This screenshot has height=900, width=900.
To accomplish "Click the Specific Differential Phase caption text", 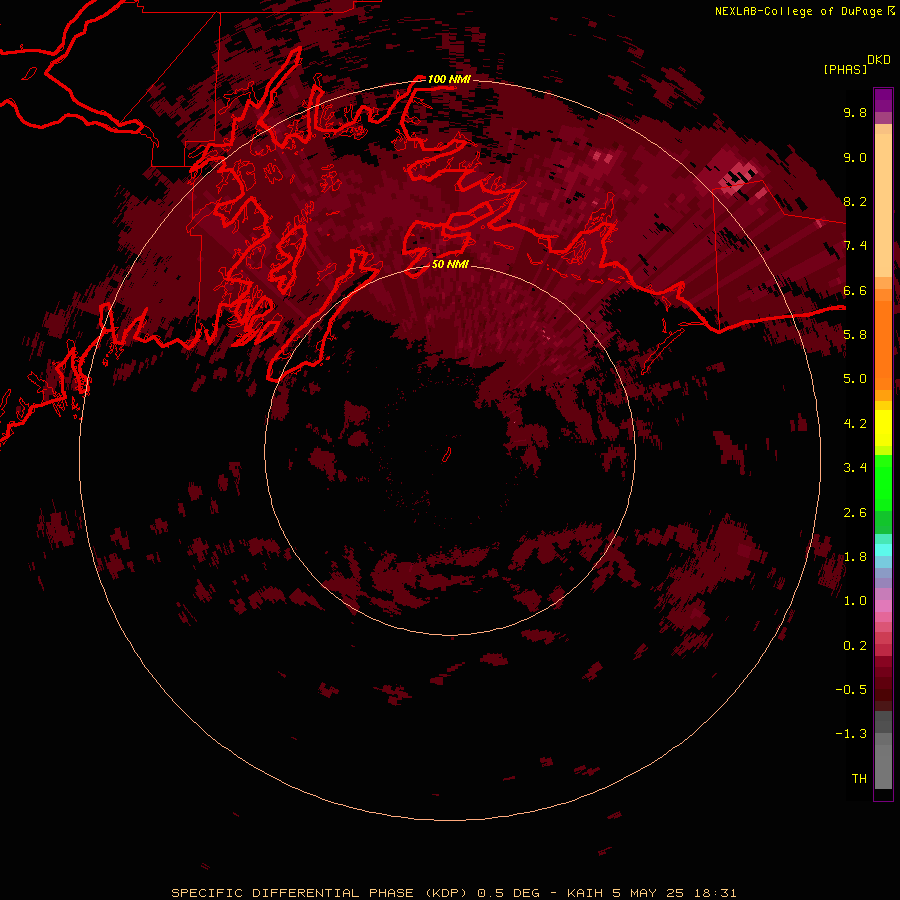I will [453, 893].
